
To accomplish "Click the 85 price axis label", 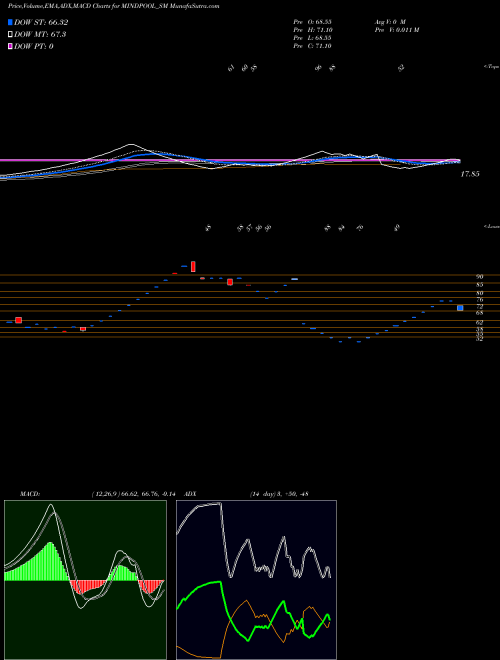I will 479,284.
